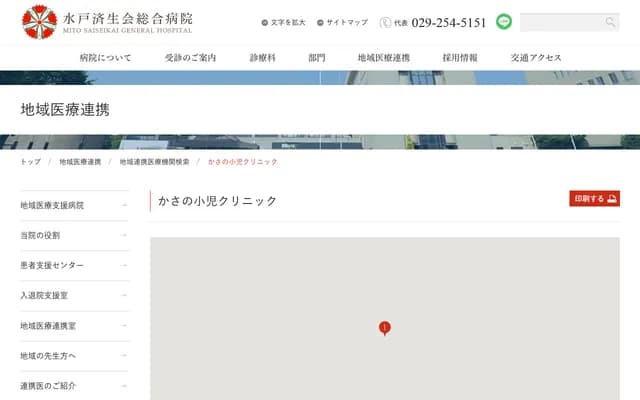The image size is (640, 400).
Task: Click the phone icon beside 代表
Action: (385, 22)
